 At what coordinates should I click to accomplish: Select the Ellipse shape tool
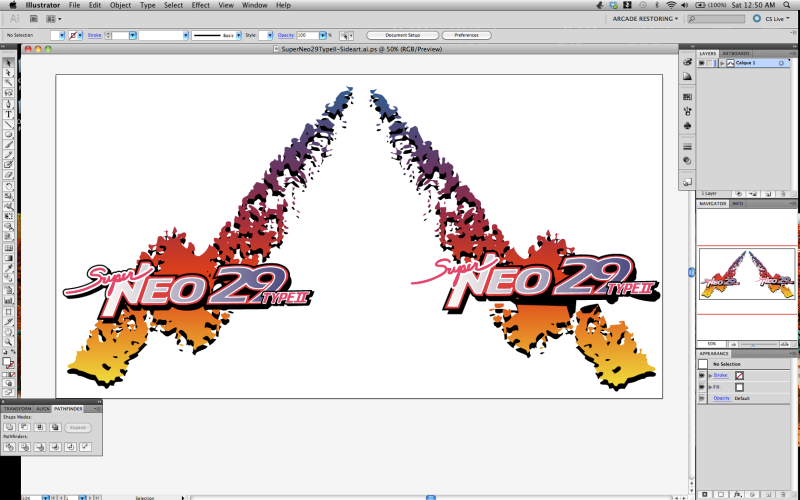coord(8,135)
